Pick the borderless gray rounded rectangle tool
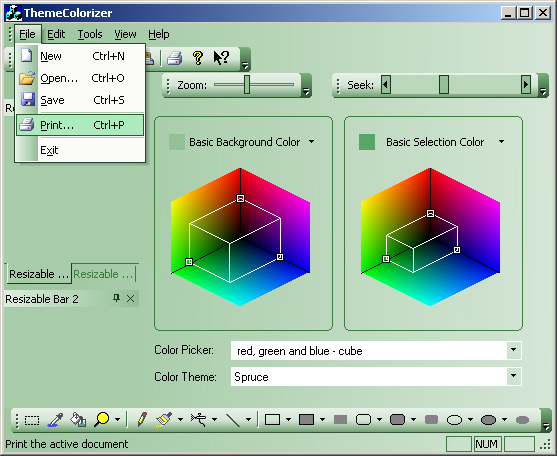This screenshot has width=557, height=456. click(x=431, y=420)
